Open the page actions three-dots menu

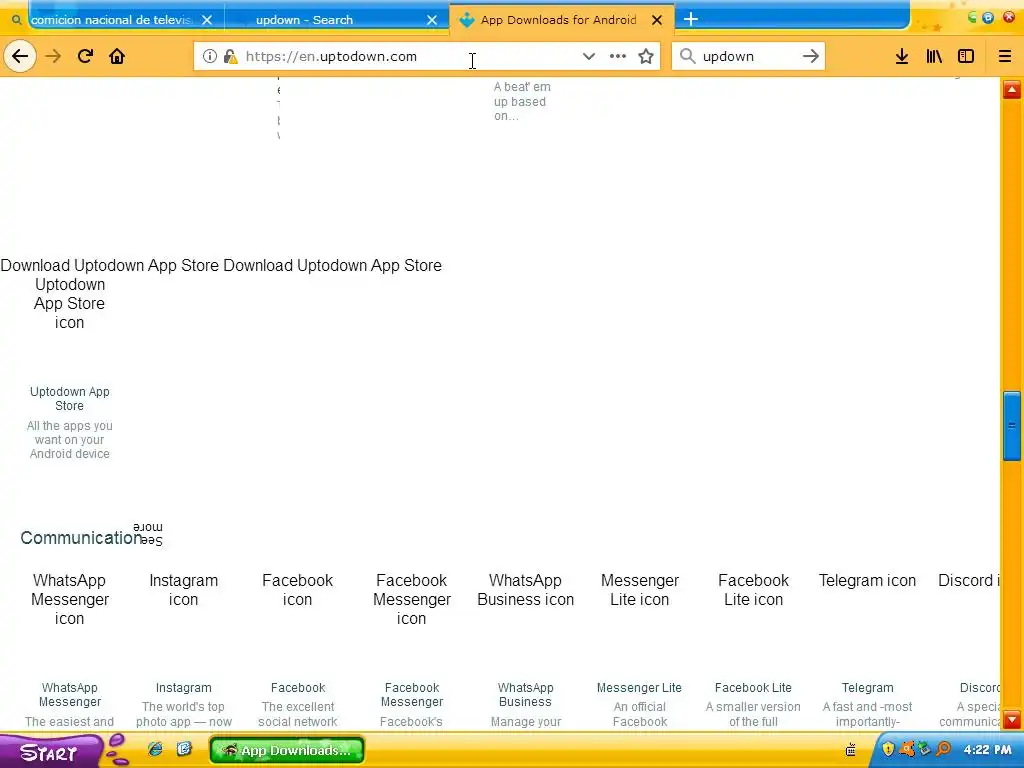point(618,56)
